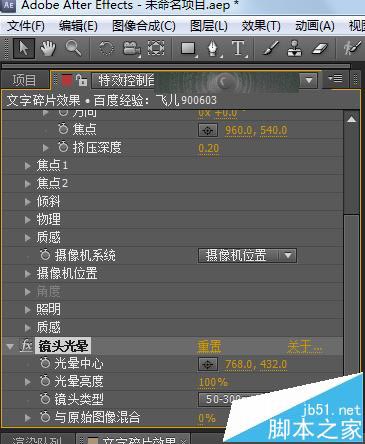Toggle stopwatch for 挤压深度 property
The image size is (365, 444).
click(x=63, y=147)
